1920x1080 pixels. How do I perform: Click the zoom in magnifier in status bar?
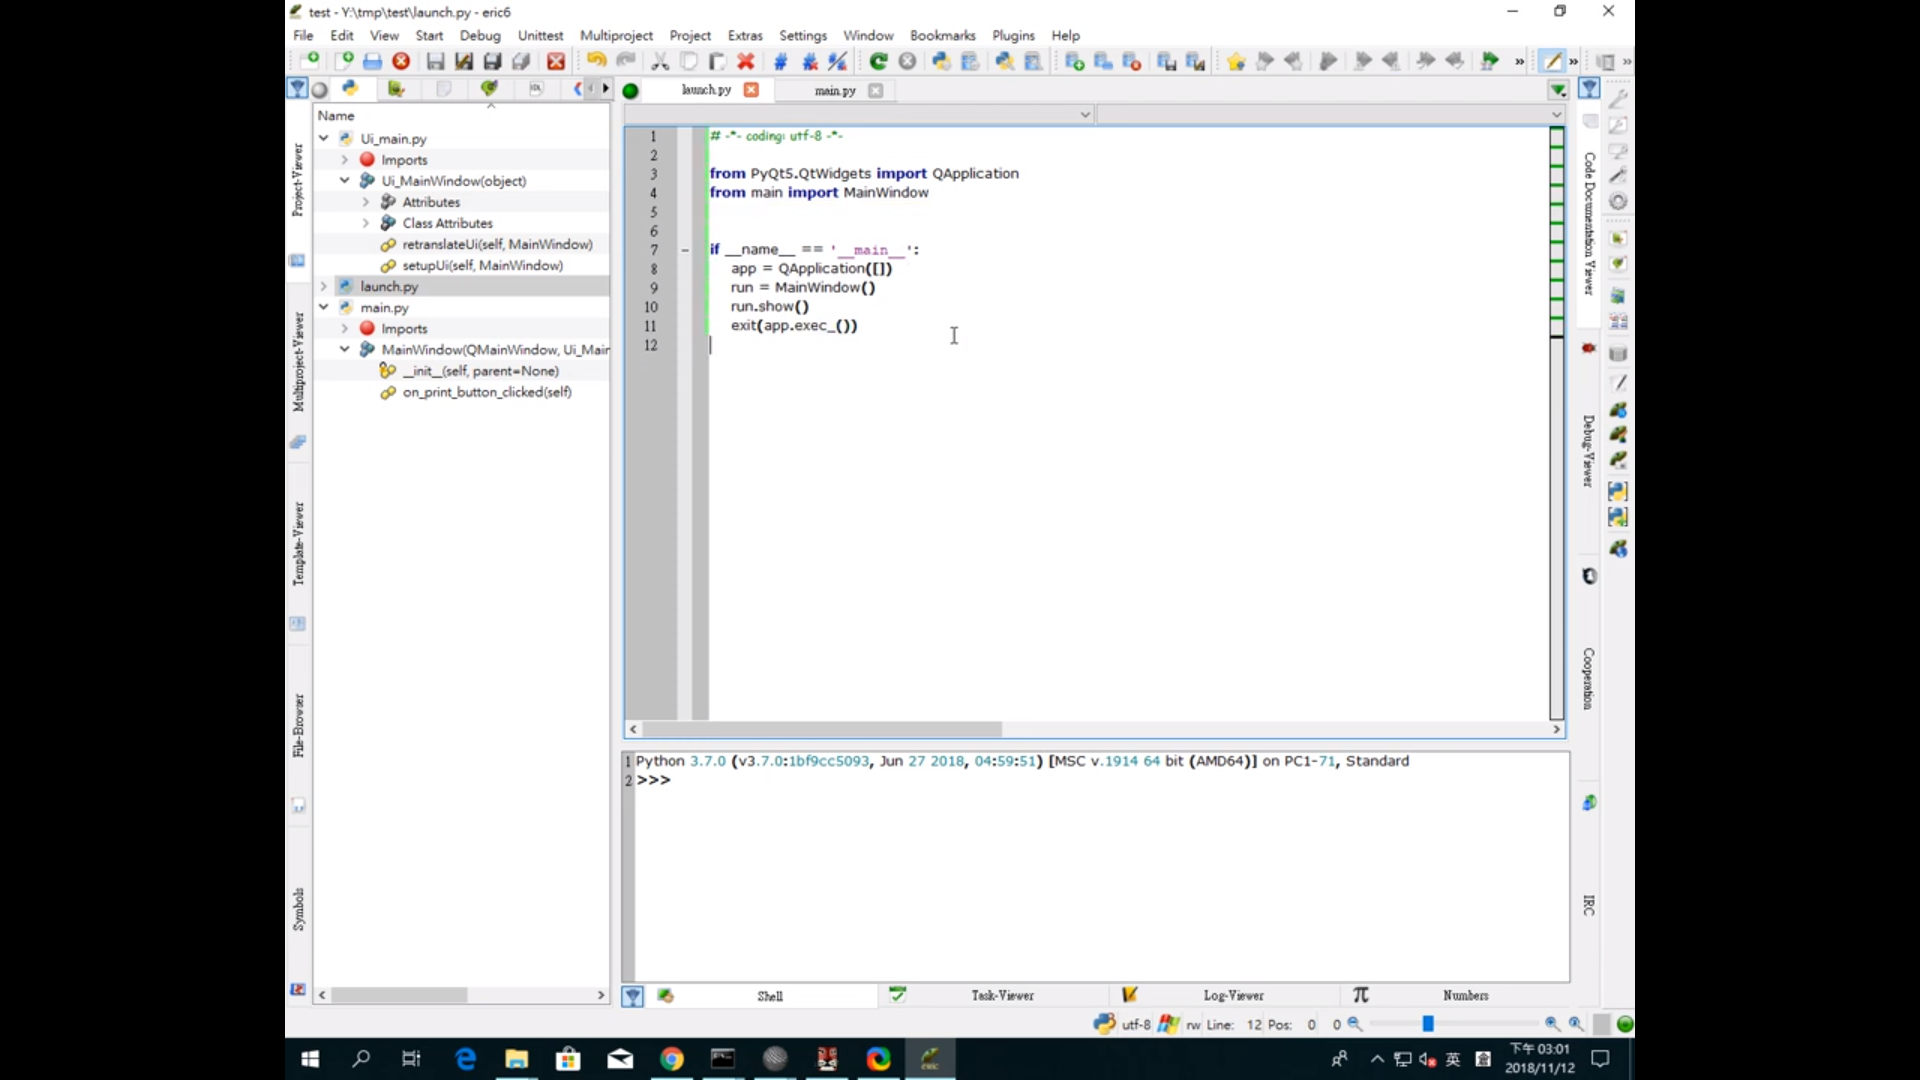coord(1551,1024)
